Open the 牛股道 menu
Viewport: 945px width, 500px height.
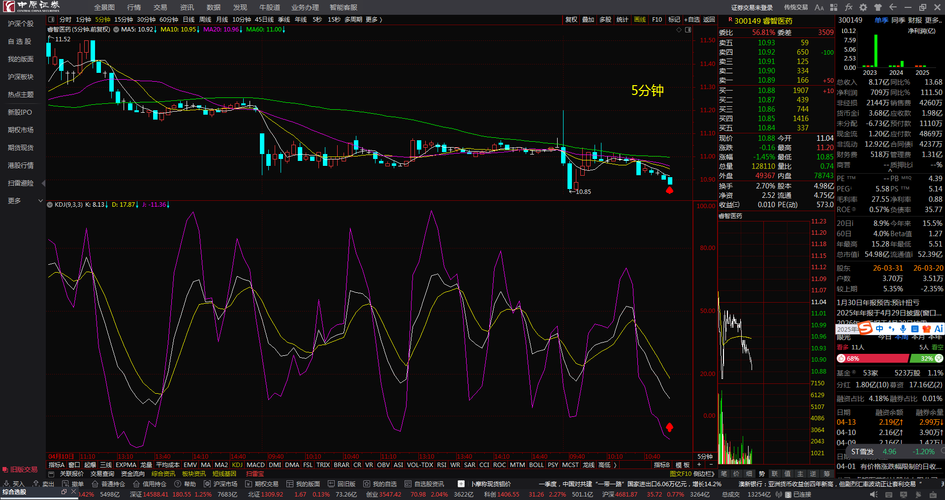[269, 7]
